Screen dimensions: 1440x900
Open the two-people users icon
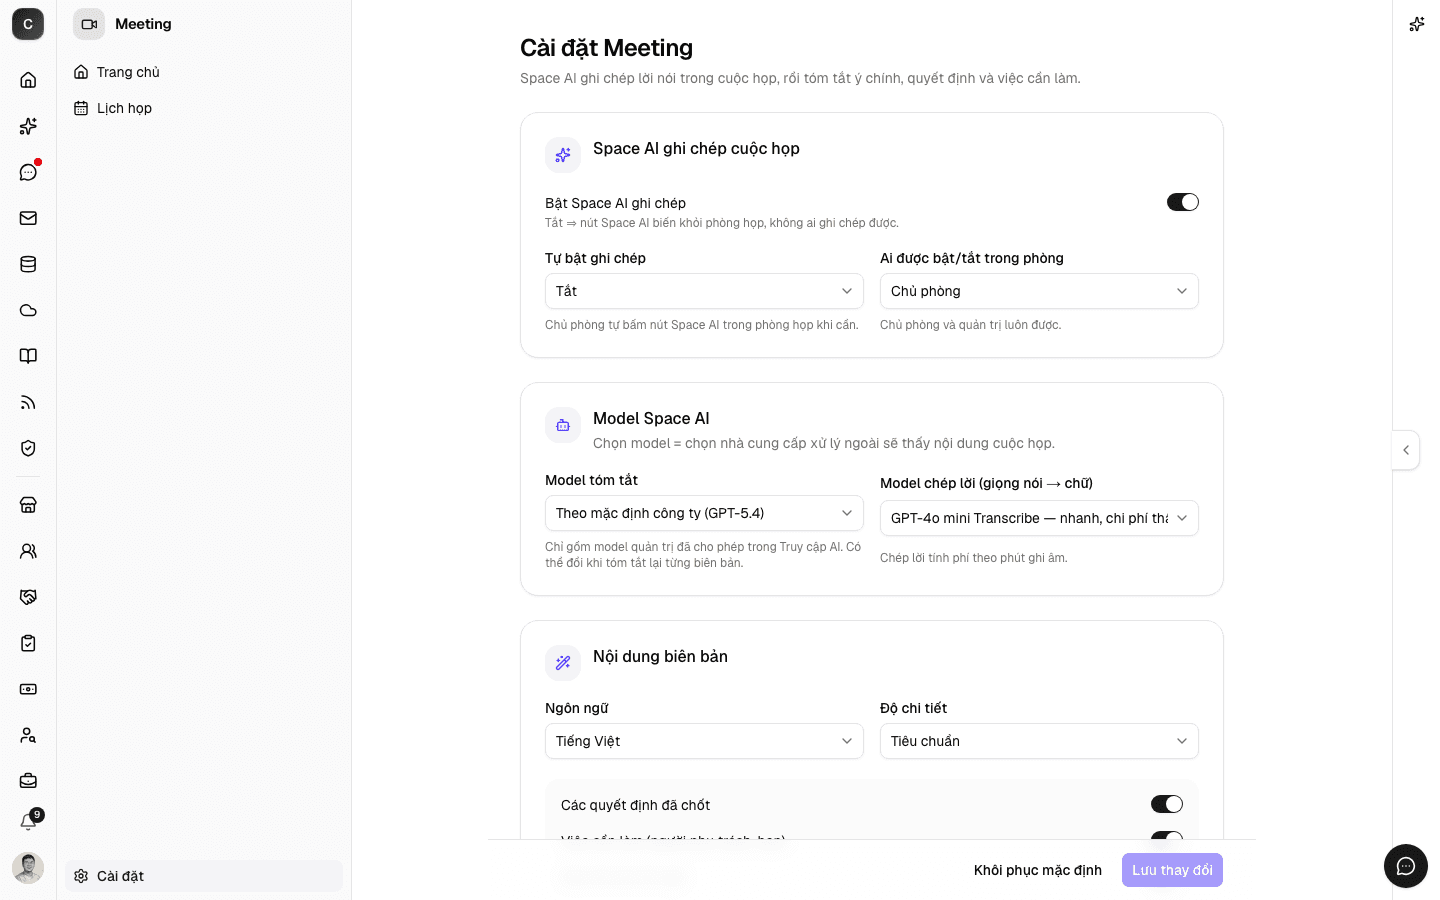coord(28,551)
